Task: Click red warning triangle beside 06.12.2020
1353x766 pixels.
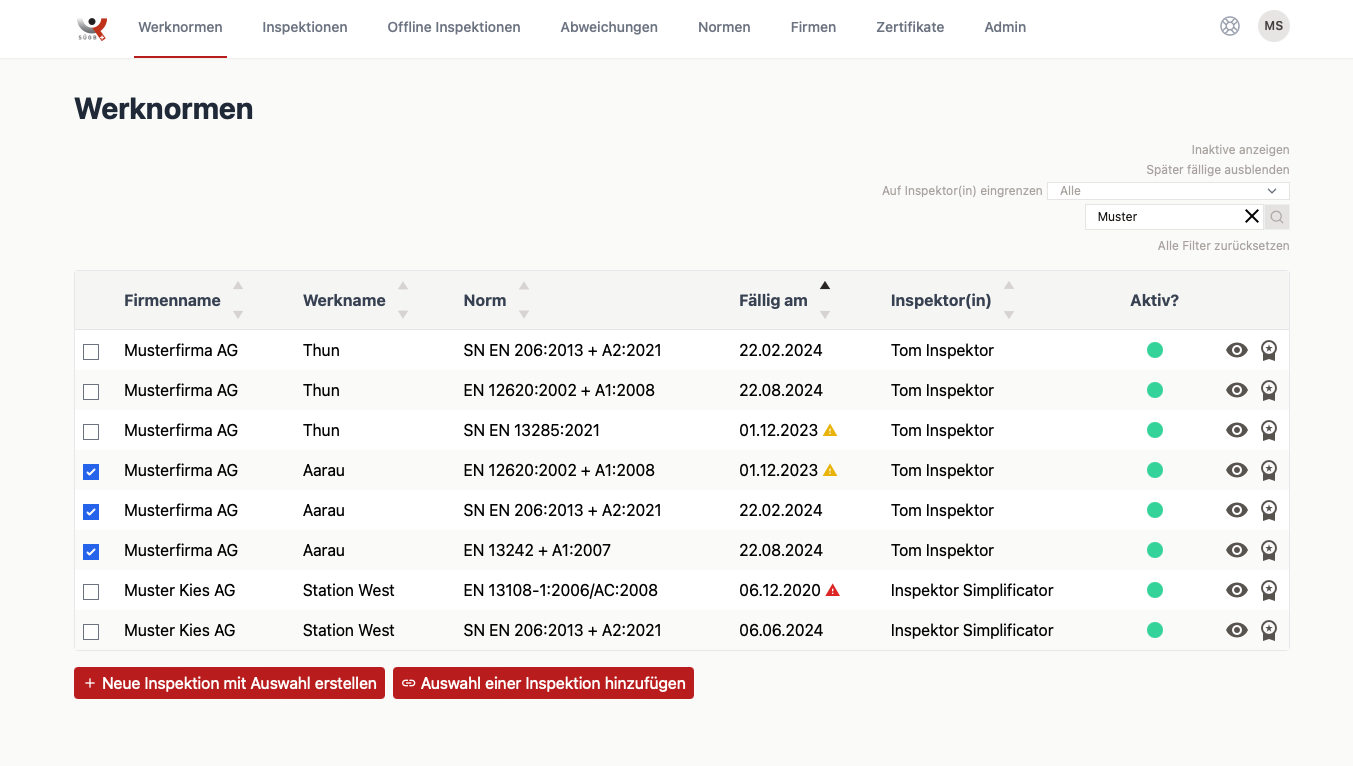Action: coord(833,590)
